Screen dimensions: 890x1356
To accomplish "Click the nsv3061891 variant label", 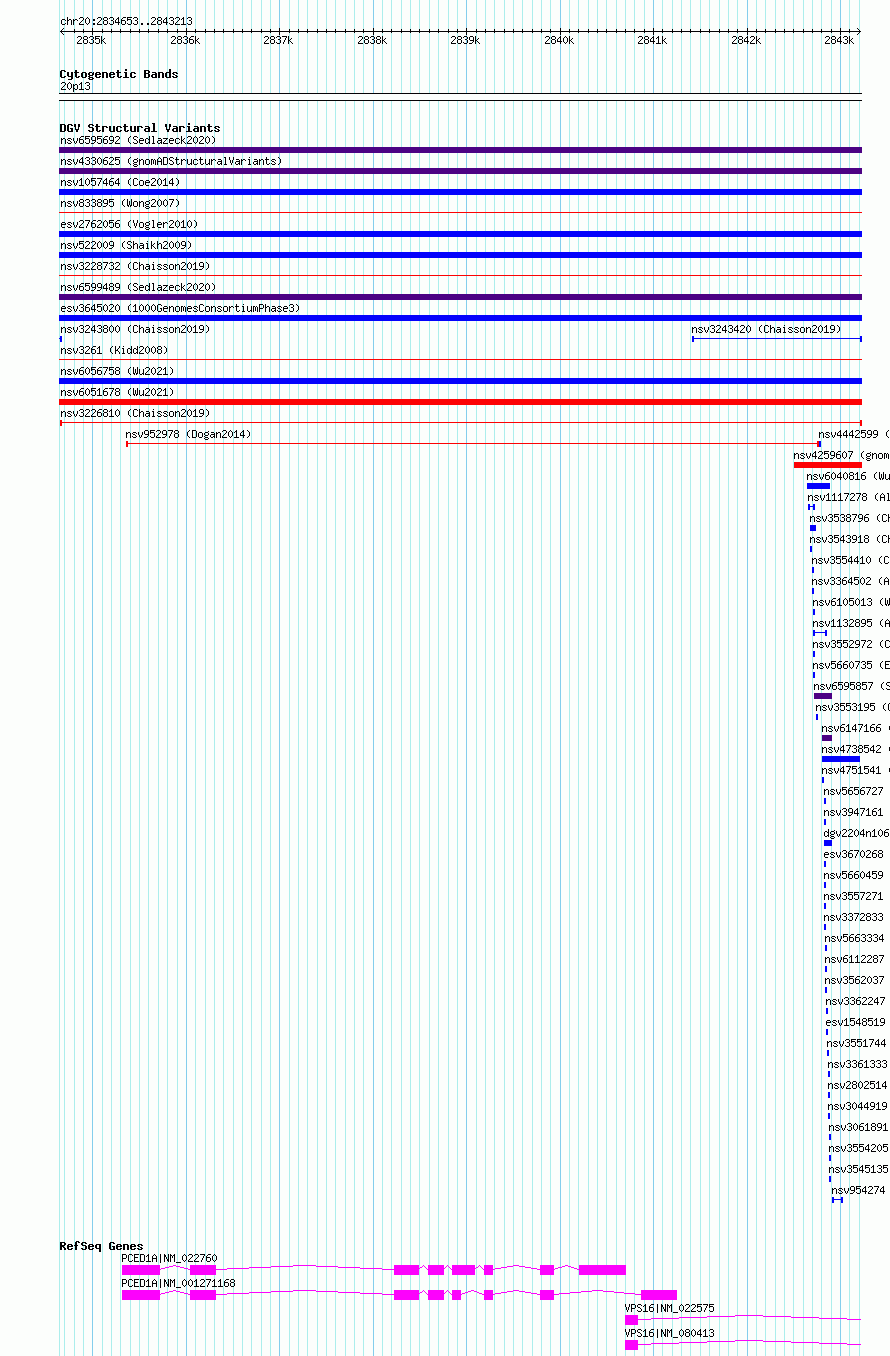I will [x=859, y=1127].
